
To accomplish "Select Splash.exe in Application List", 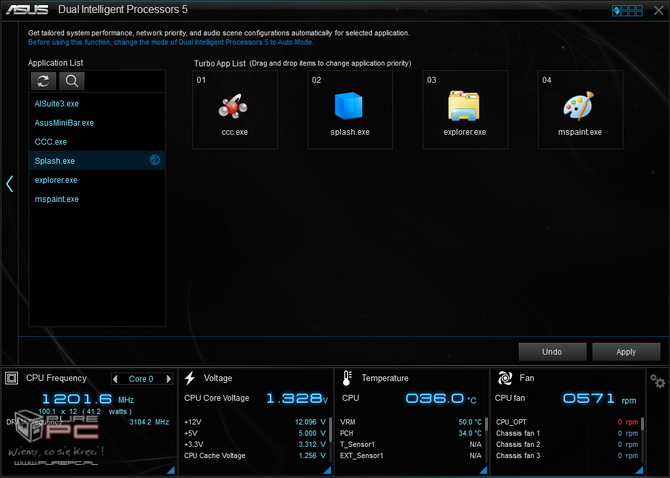I will point(97,161).
